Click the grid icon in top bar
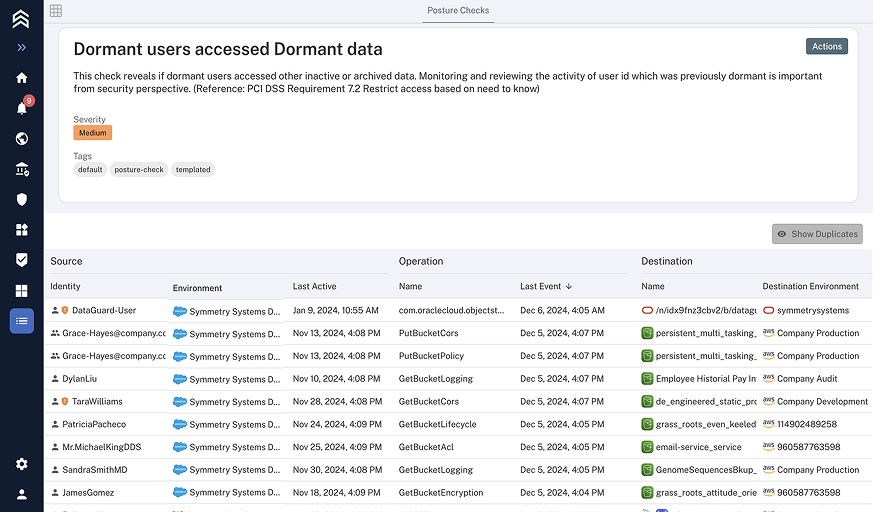 (x=56, y=10)
